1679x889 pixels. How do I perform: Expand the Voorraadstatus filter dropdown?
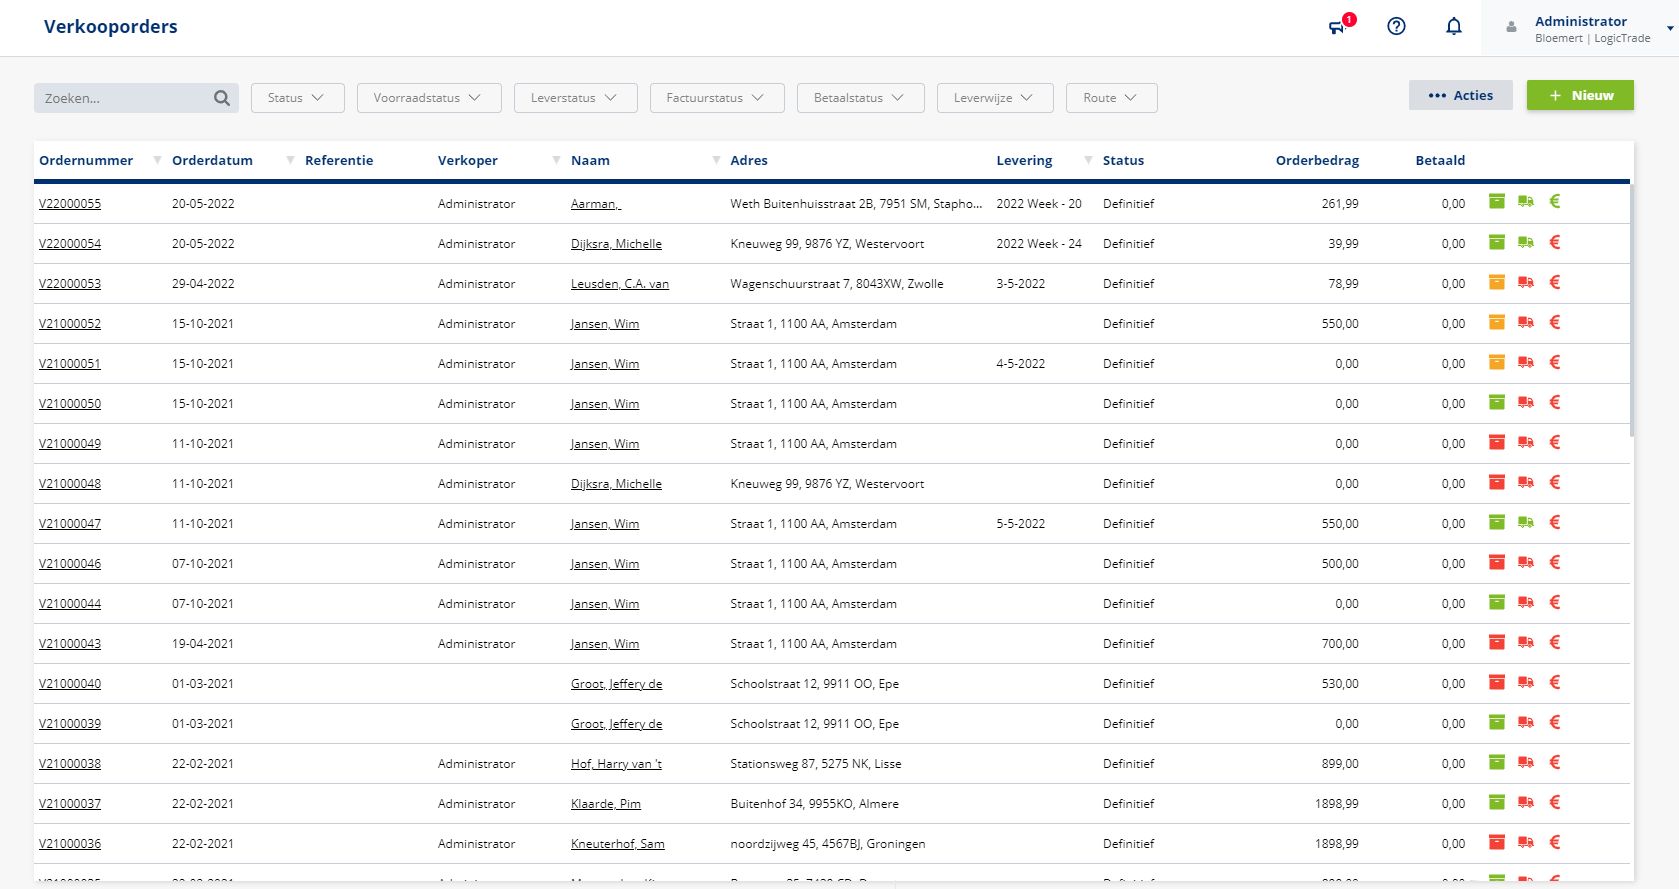pos(428,98)
